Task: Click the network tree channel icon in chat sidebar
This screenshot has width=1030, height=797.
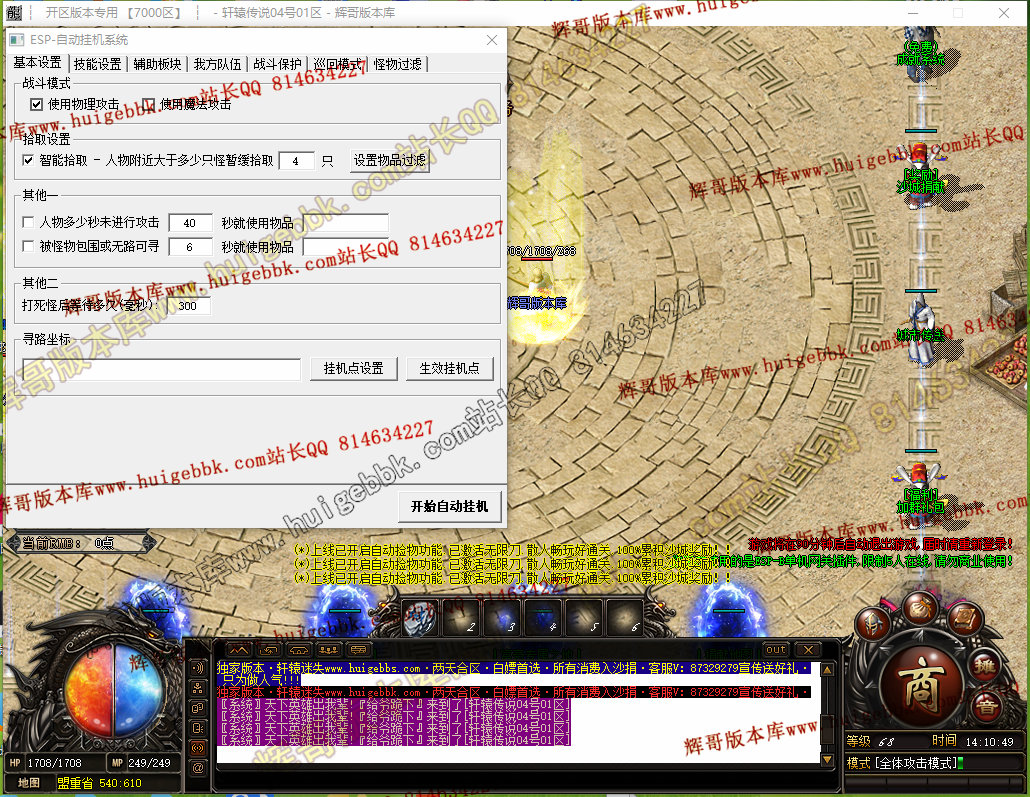Action: [198, 688]
